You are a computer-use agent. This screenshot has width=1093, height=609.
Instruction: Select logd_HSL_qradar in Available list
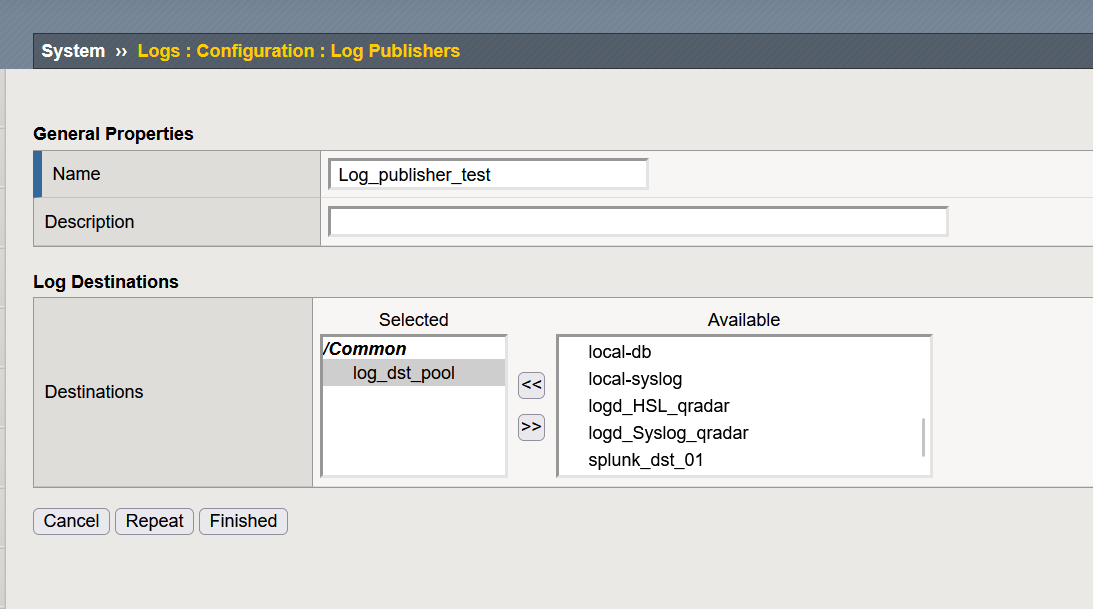[659, 406]
